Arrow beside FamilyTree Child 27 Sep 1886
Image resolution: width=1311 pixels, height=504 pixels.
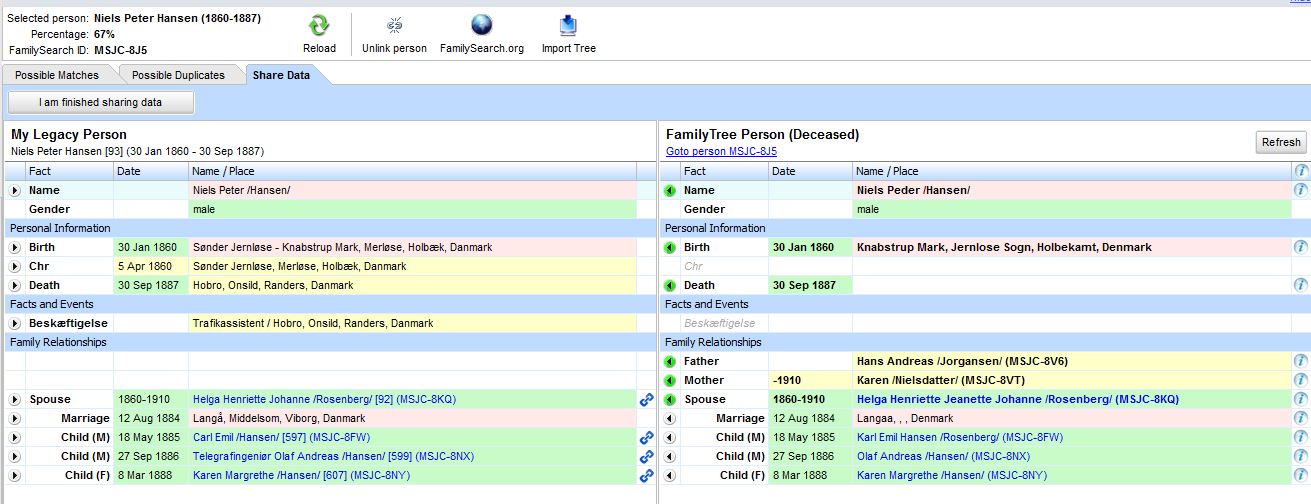click(670, 456)
